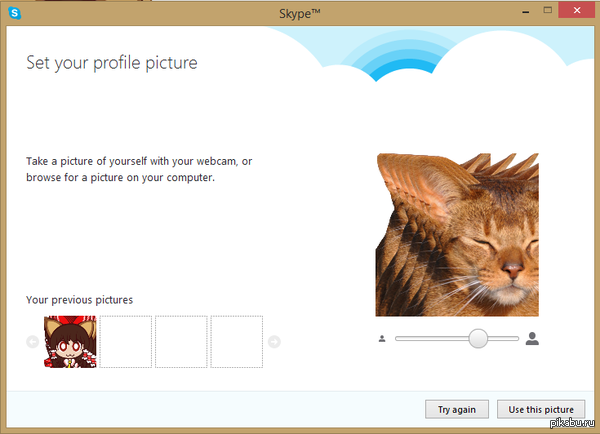600x434 pixels.
Task: Click the "Your previous pictures" label
Action: point(79,300)
